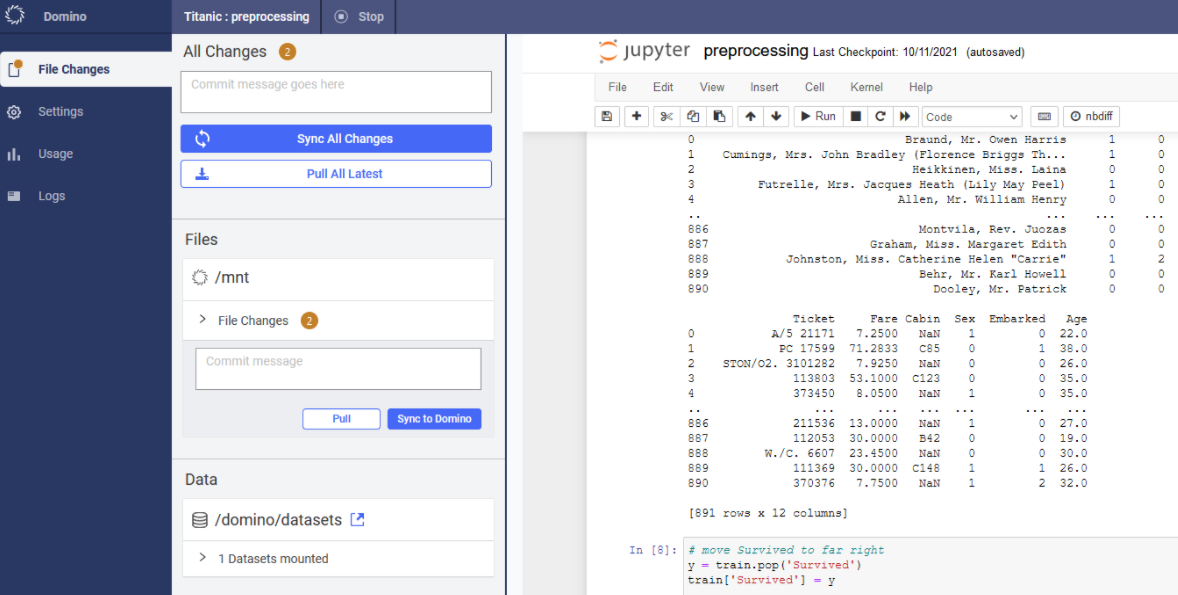Screen dimensions: 1178x595
Task: Click the '[891 rows x 12 columns]' summary
Action: [767, 513]
